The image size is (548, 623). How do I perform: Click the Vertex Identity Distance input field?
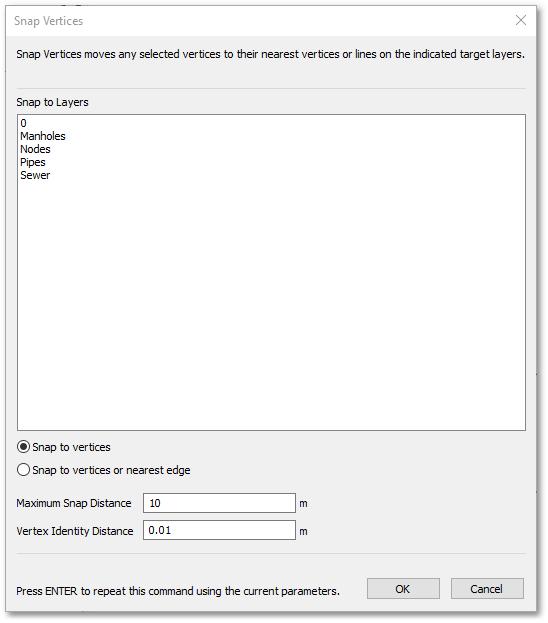point(219,530)
